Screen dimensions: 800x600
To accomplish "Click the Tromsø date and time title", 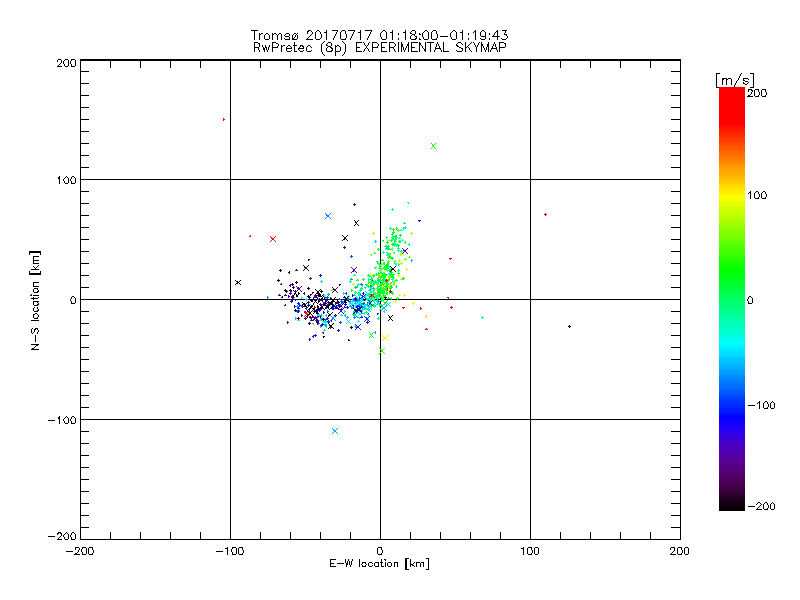I will point(379,35).
